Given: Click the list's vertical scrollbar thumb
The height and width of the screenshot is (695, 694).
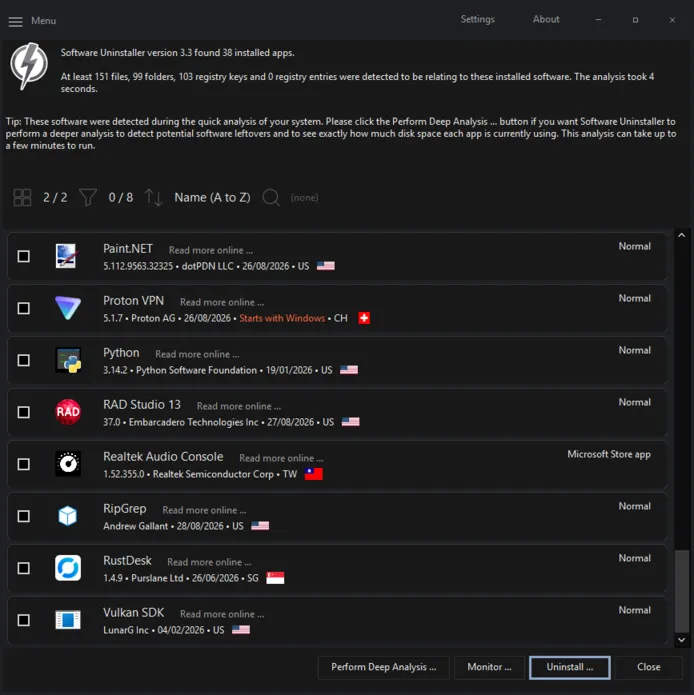Looking at the screenshot, I should (682, 591).
